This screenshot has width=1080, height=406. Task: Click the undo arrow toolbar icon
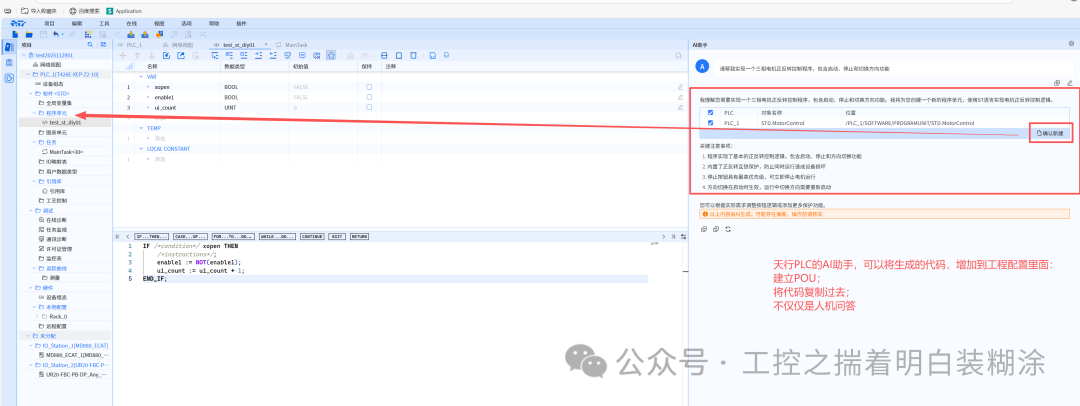point(56,34)
